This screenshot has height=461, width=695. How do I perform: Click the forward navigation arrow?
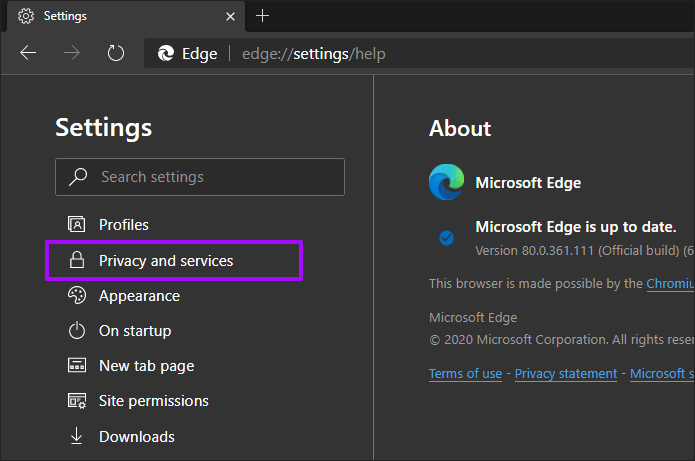[71, 53]
